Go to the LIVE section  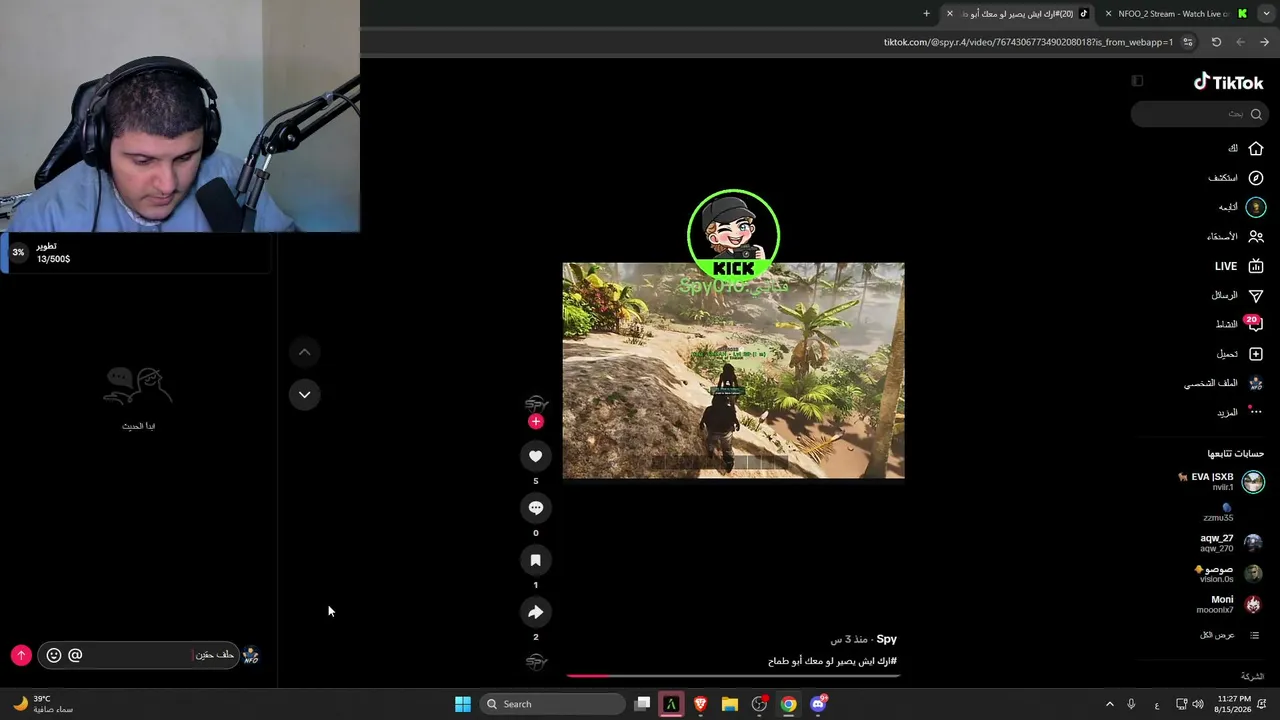tap(1239, 266)
